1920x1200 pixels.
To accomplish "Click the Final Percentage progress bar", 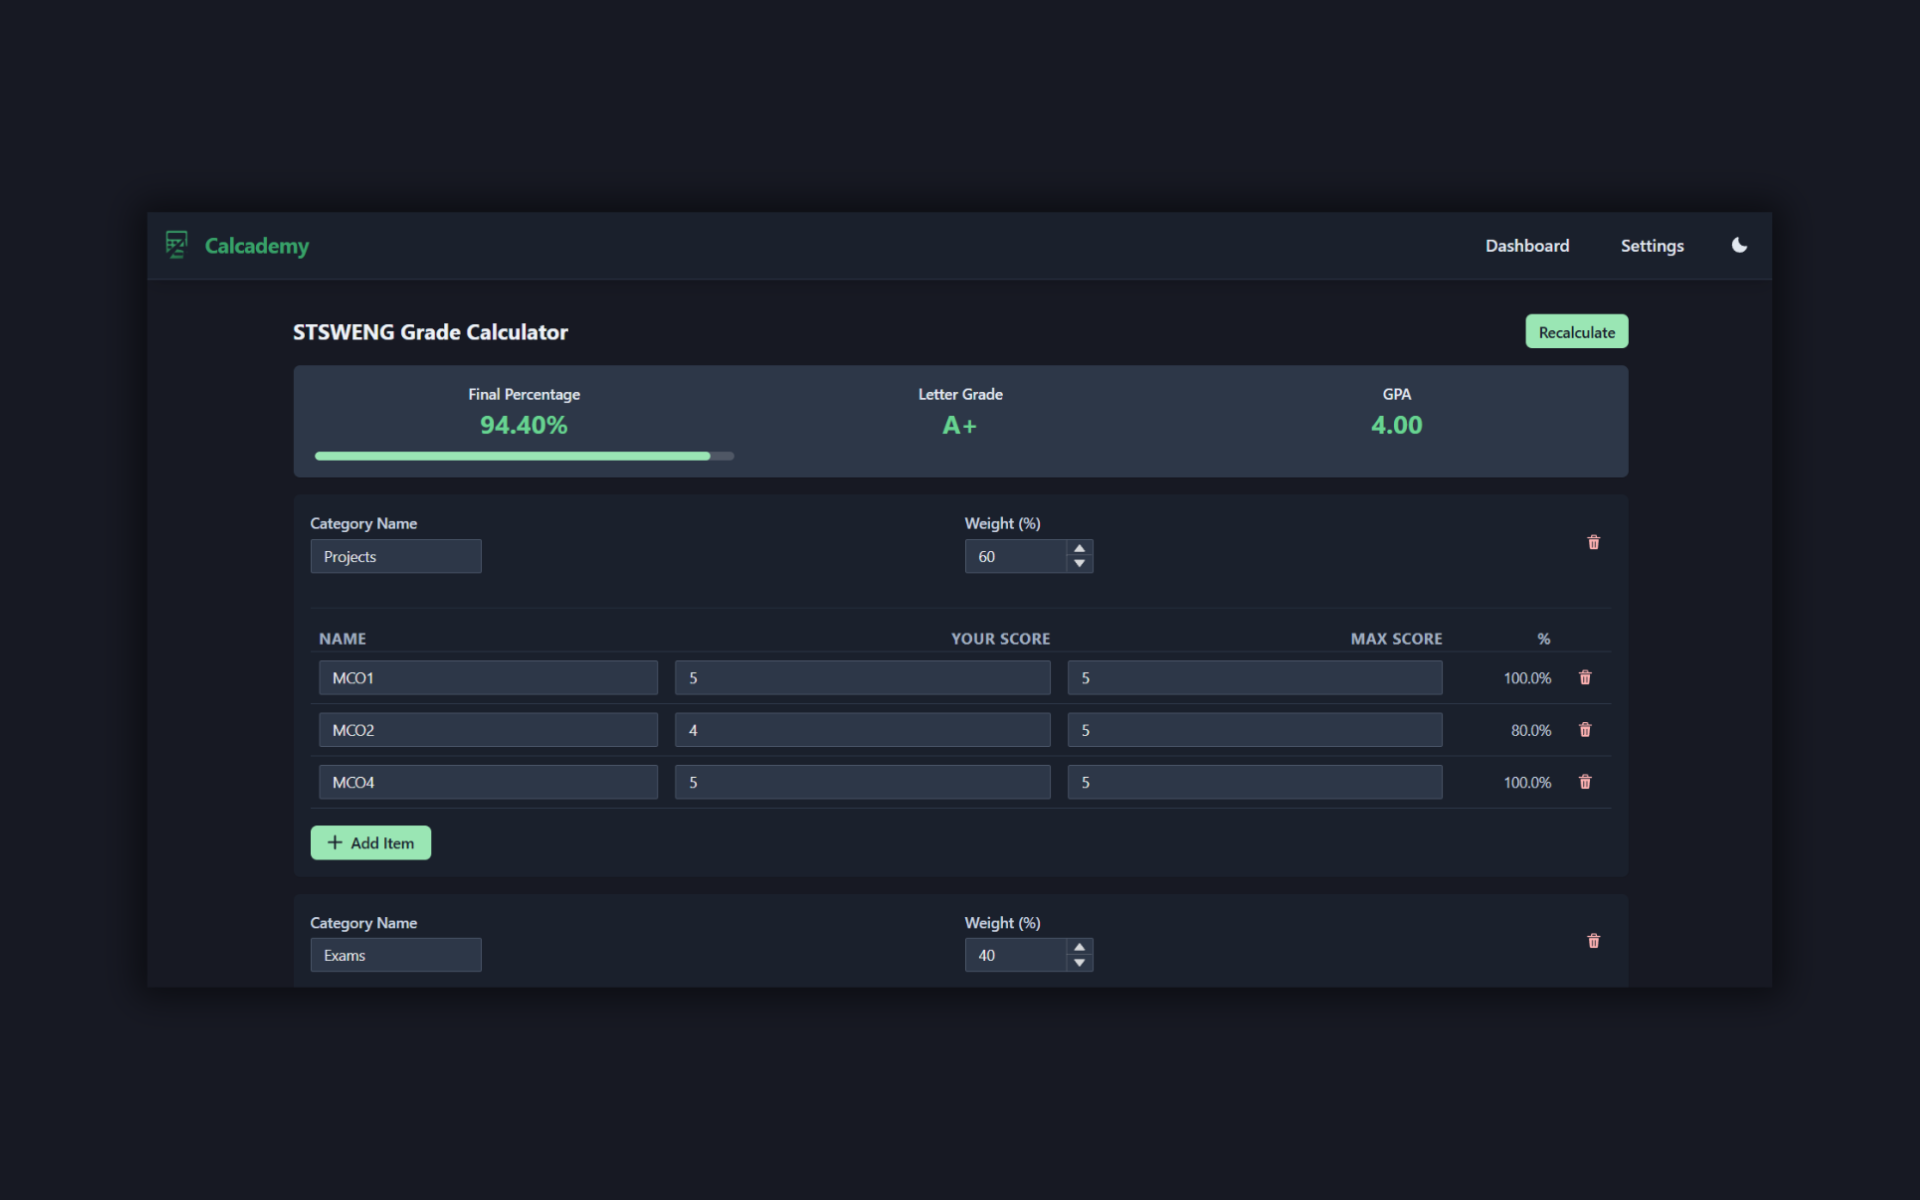I will click(x=524, y=456).
